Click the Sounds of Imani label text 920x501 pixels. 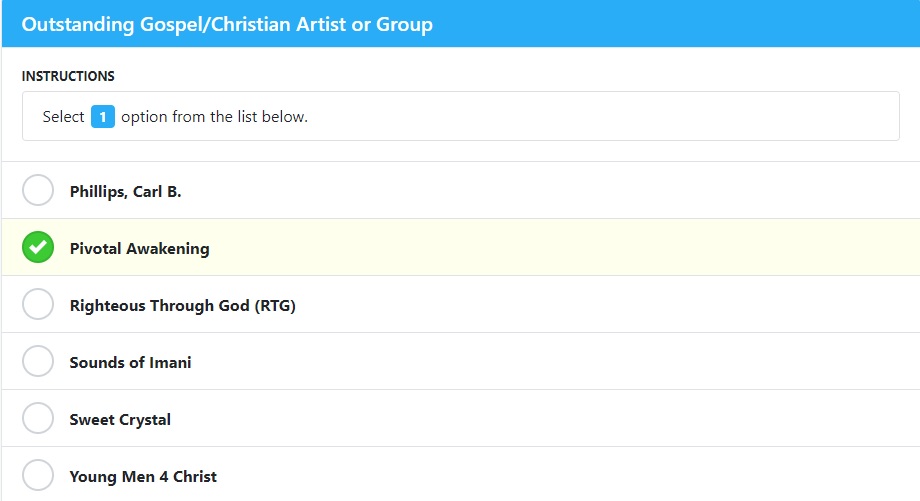[x=130, y=363]
